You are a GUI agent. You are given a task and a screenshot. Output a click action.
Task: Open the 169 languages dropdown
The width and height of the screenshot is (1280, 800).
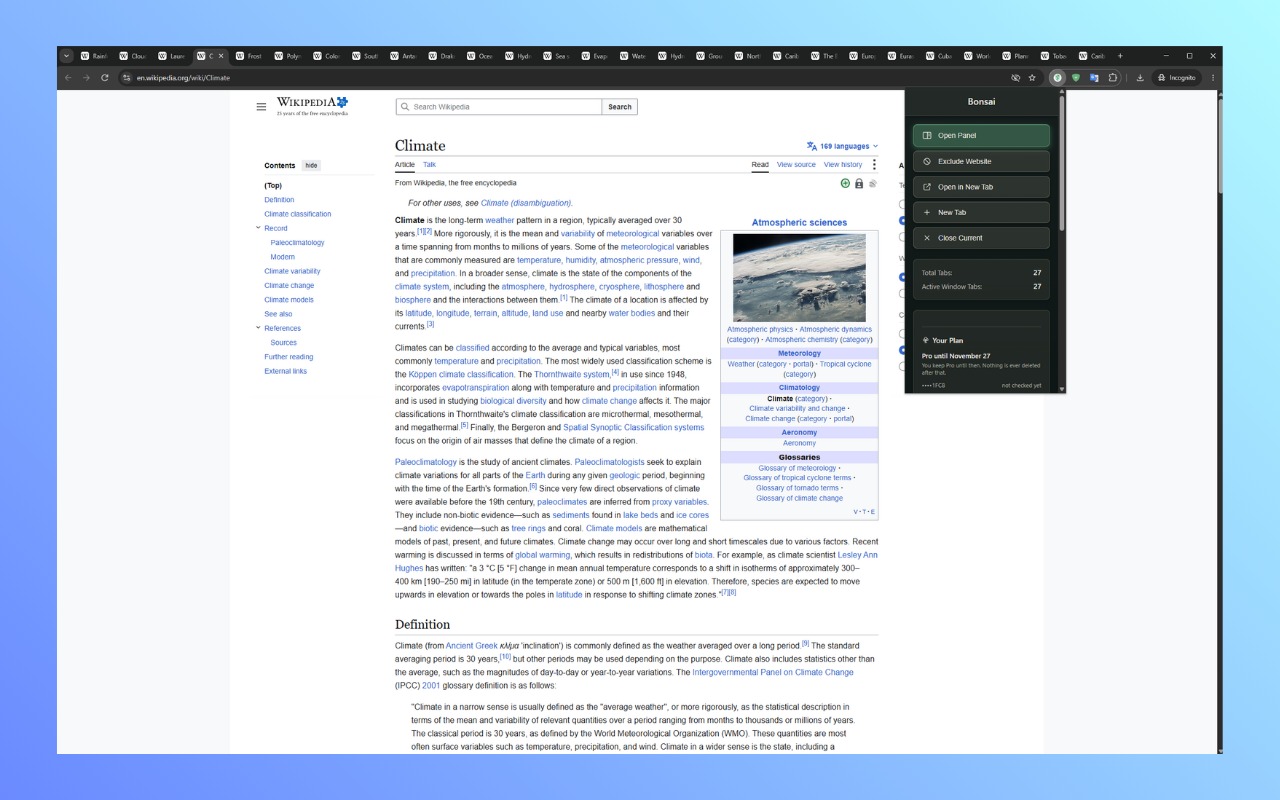point(843,146)
